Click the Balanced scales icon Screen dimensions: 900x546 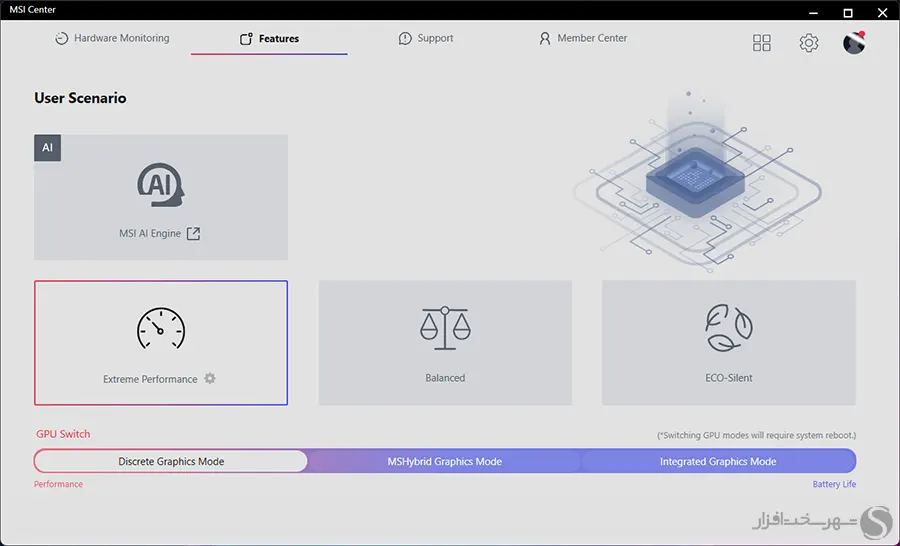(x=445, y=328)
